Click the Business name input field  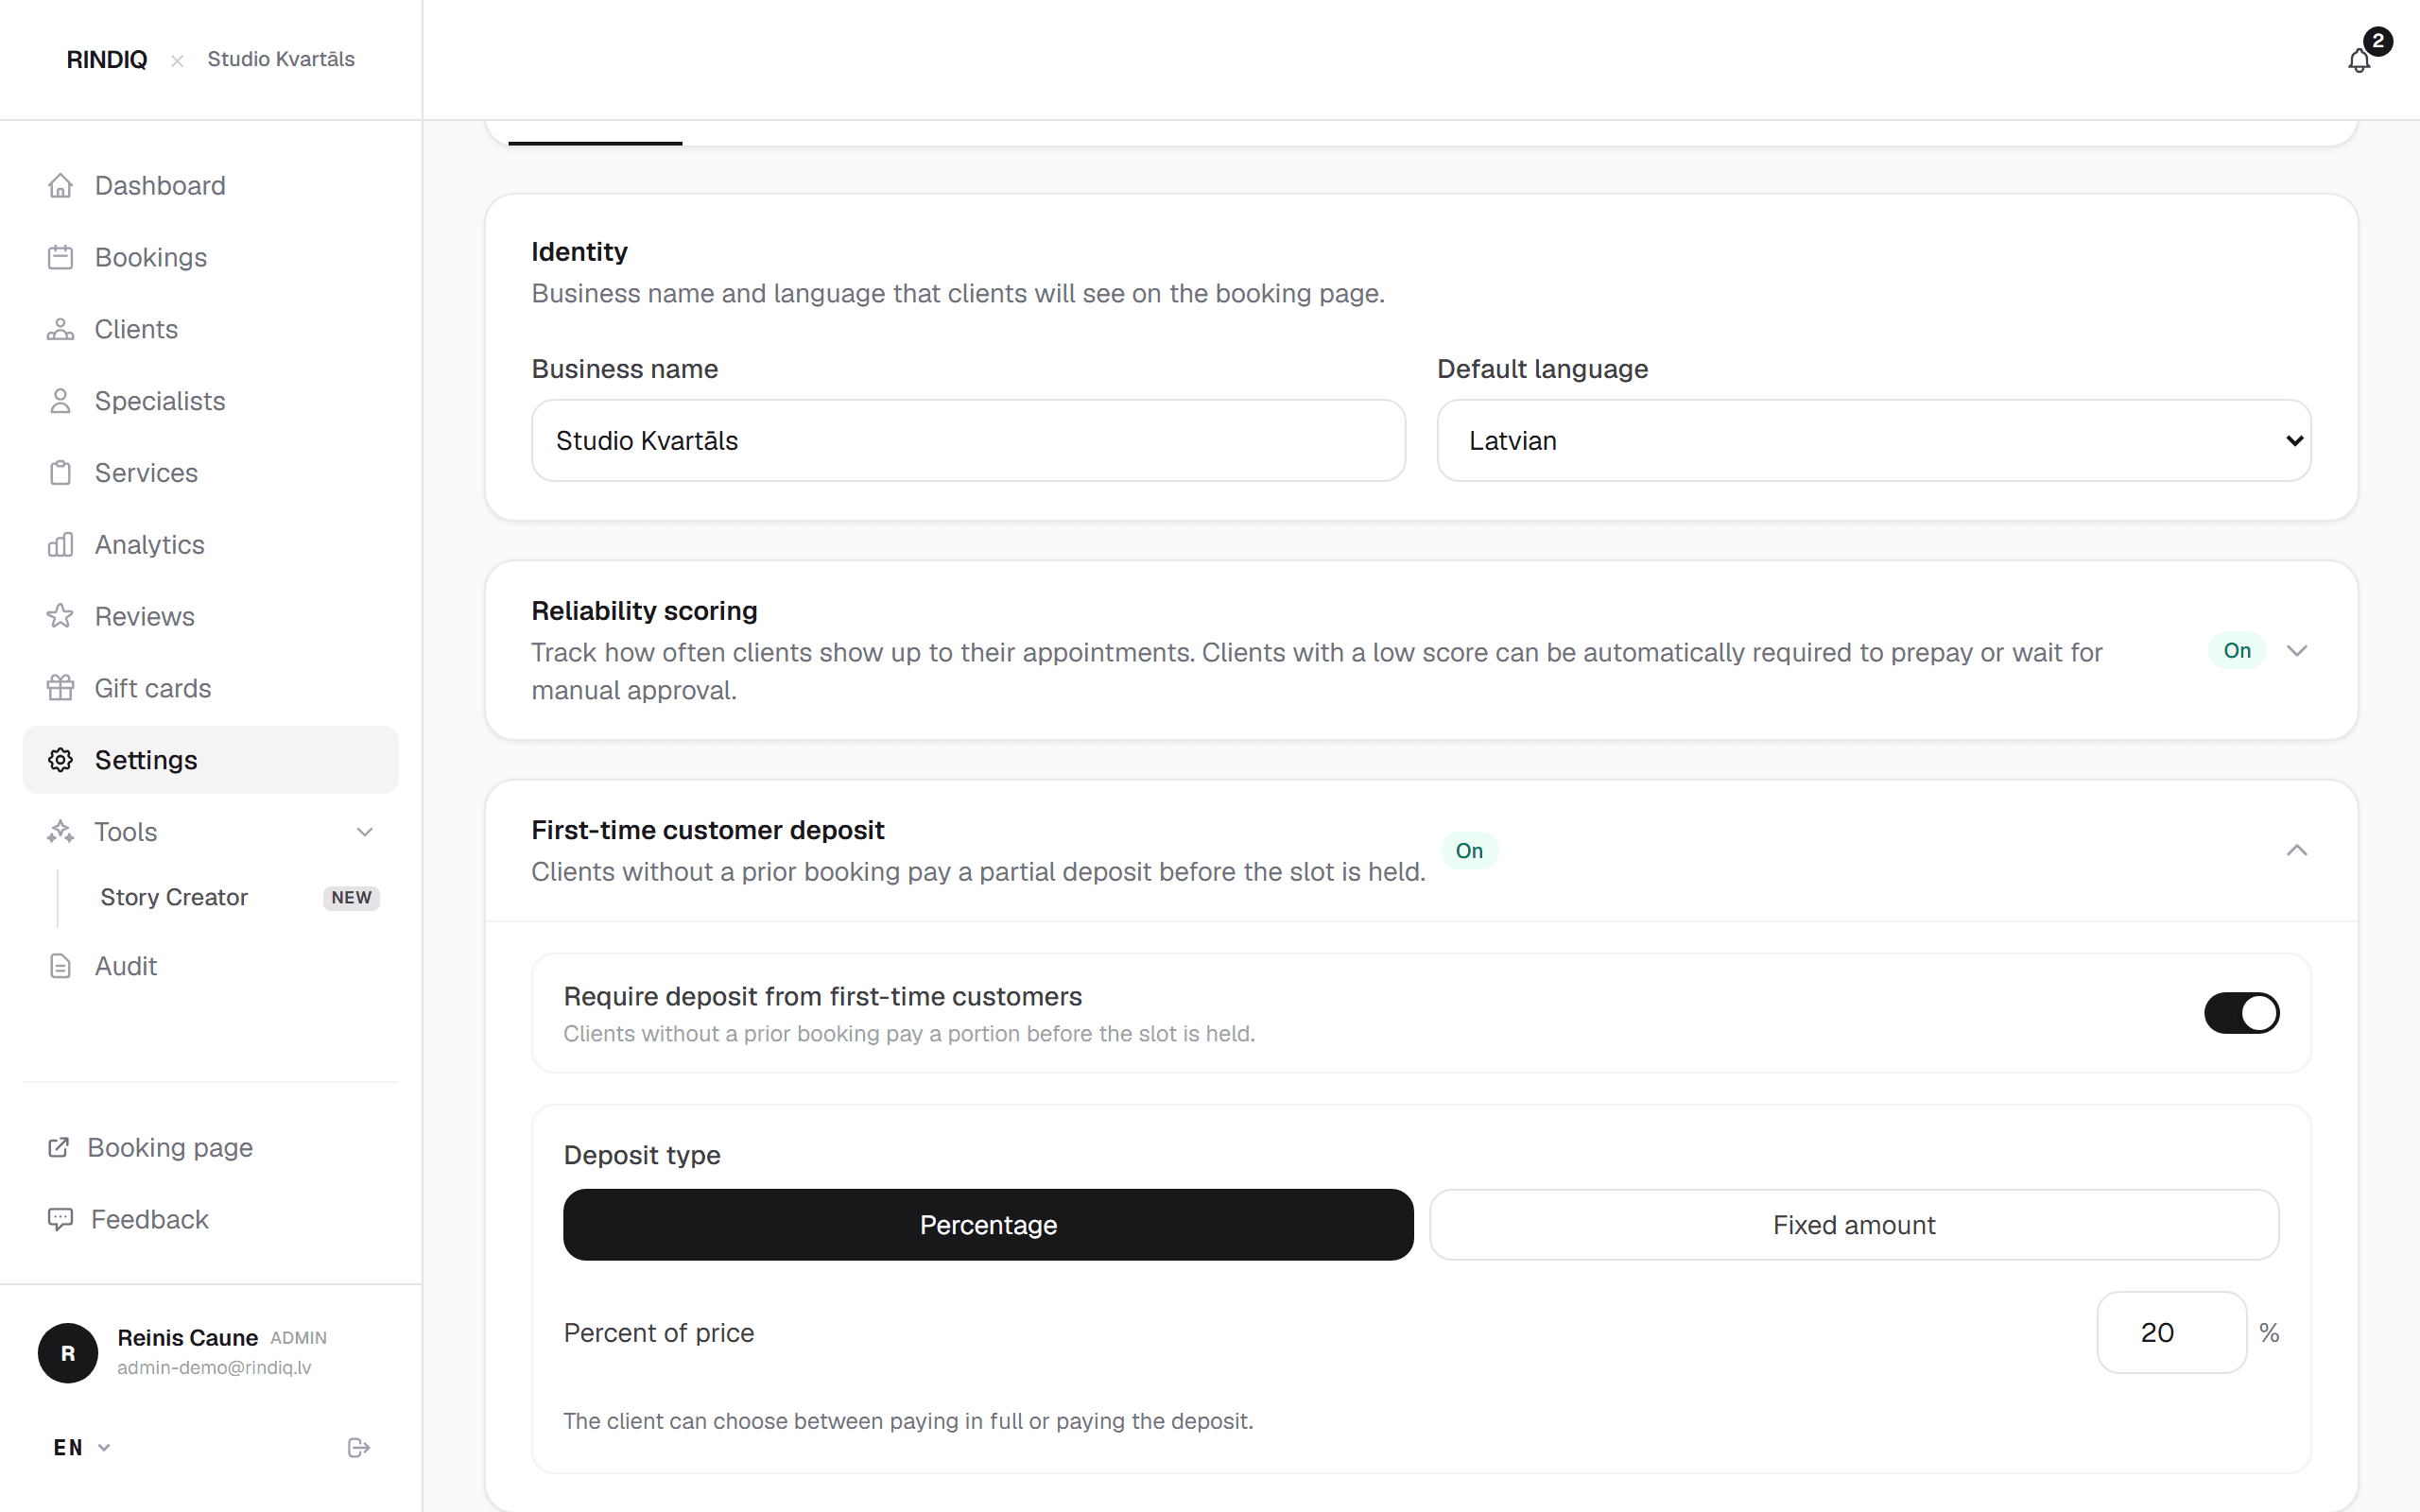click(968, 441)
